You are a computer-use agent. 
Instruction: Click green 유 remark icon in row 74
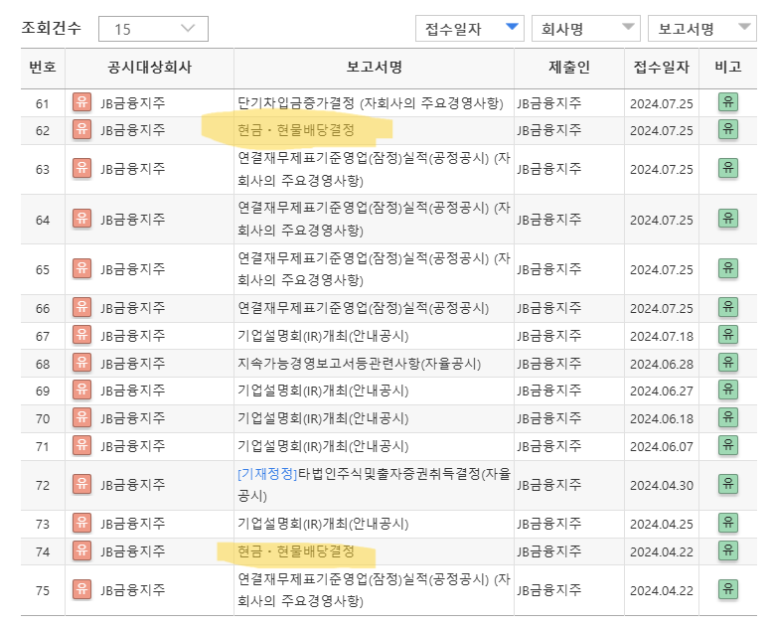pyautogui.click(x=728, y=551)
